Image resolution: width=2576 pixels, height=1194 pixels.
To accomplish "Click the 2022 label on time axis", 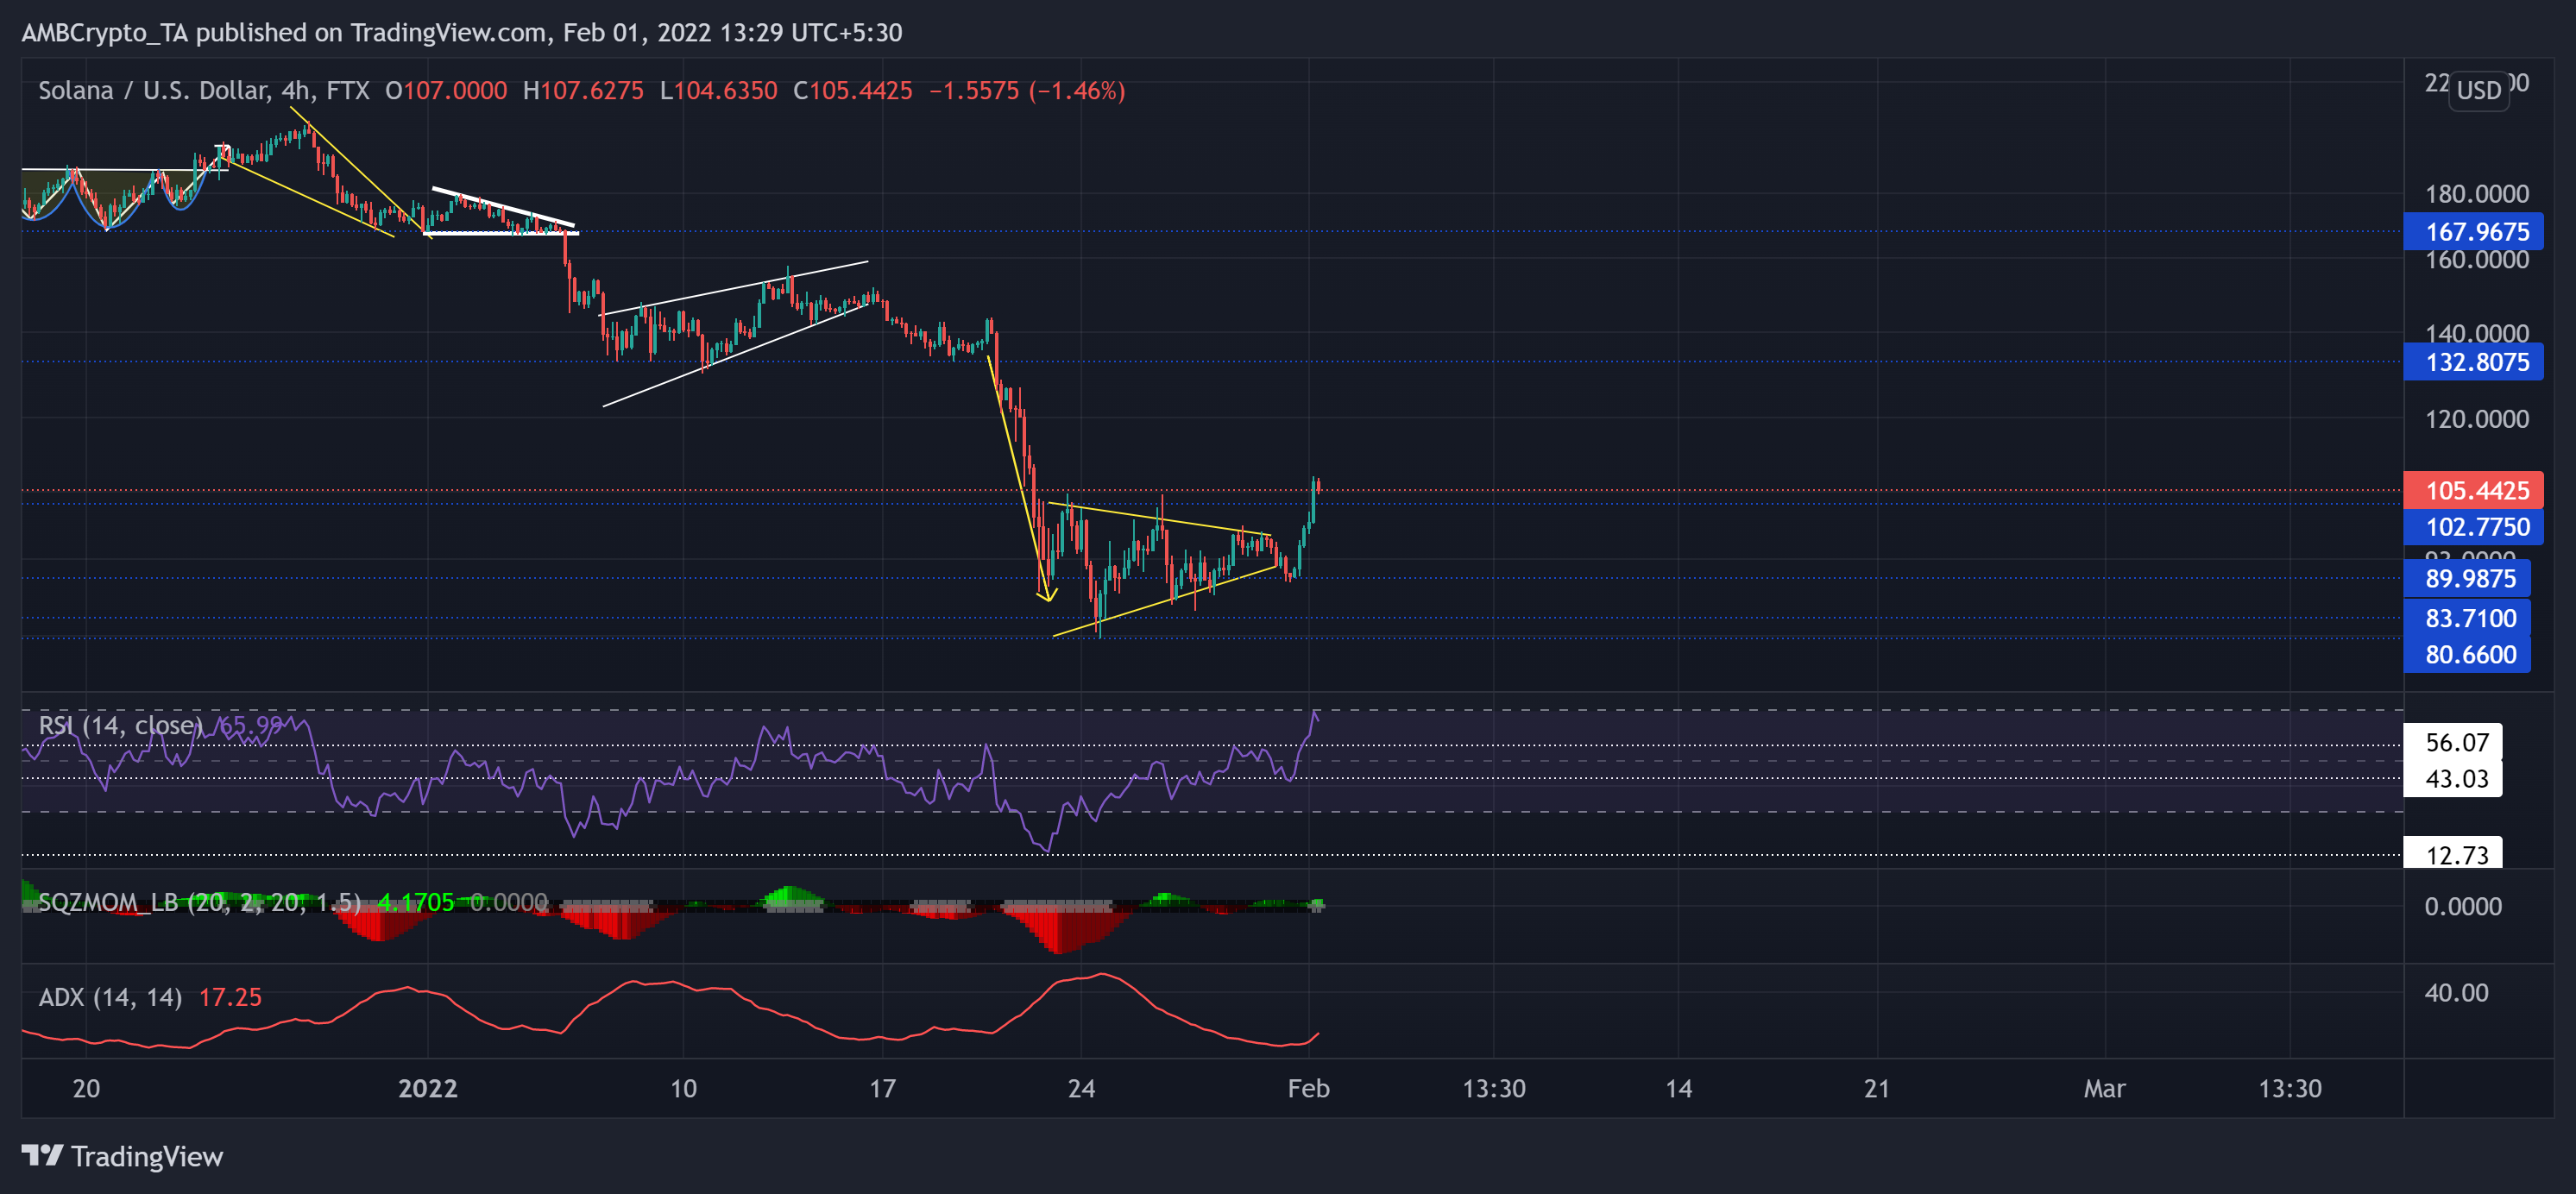I will 427,1088.
